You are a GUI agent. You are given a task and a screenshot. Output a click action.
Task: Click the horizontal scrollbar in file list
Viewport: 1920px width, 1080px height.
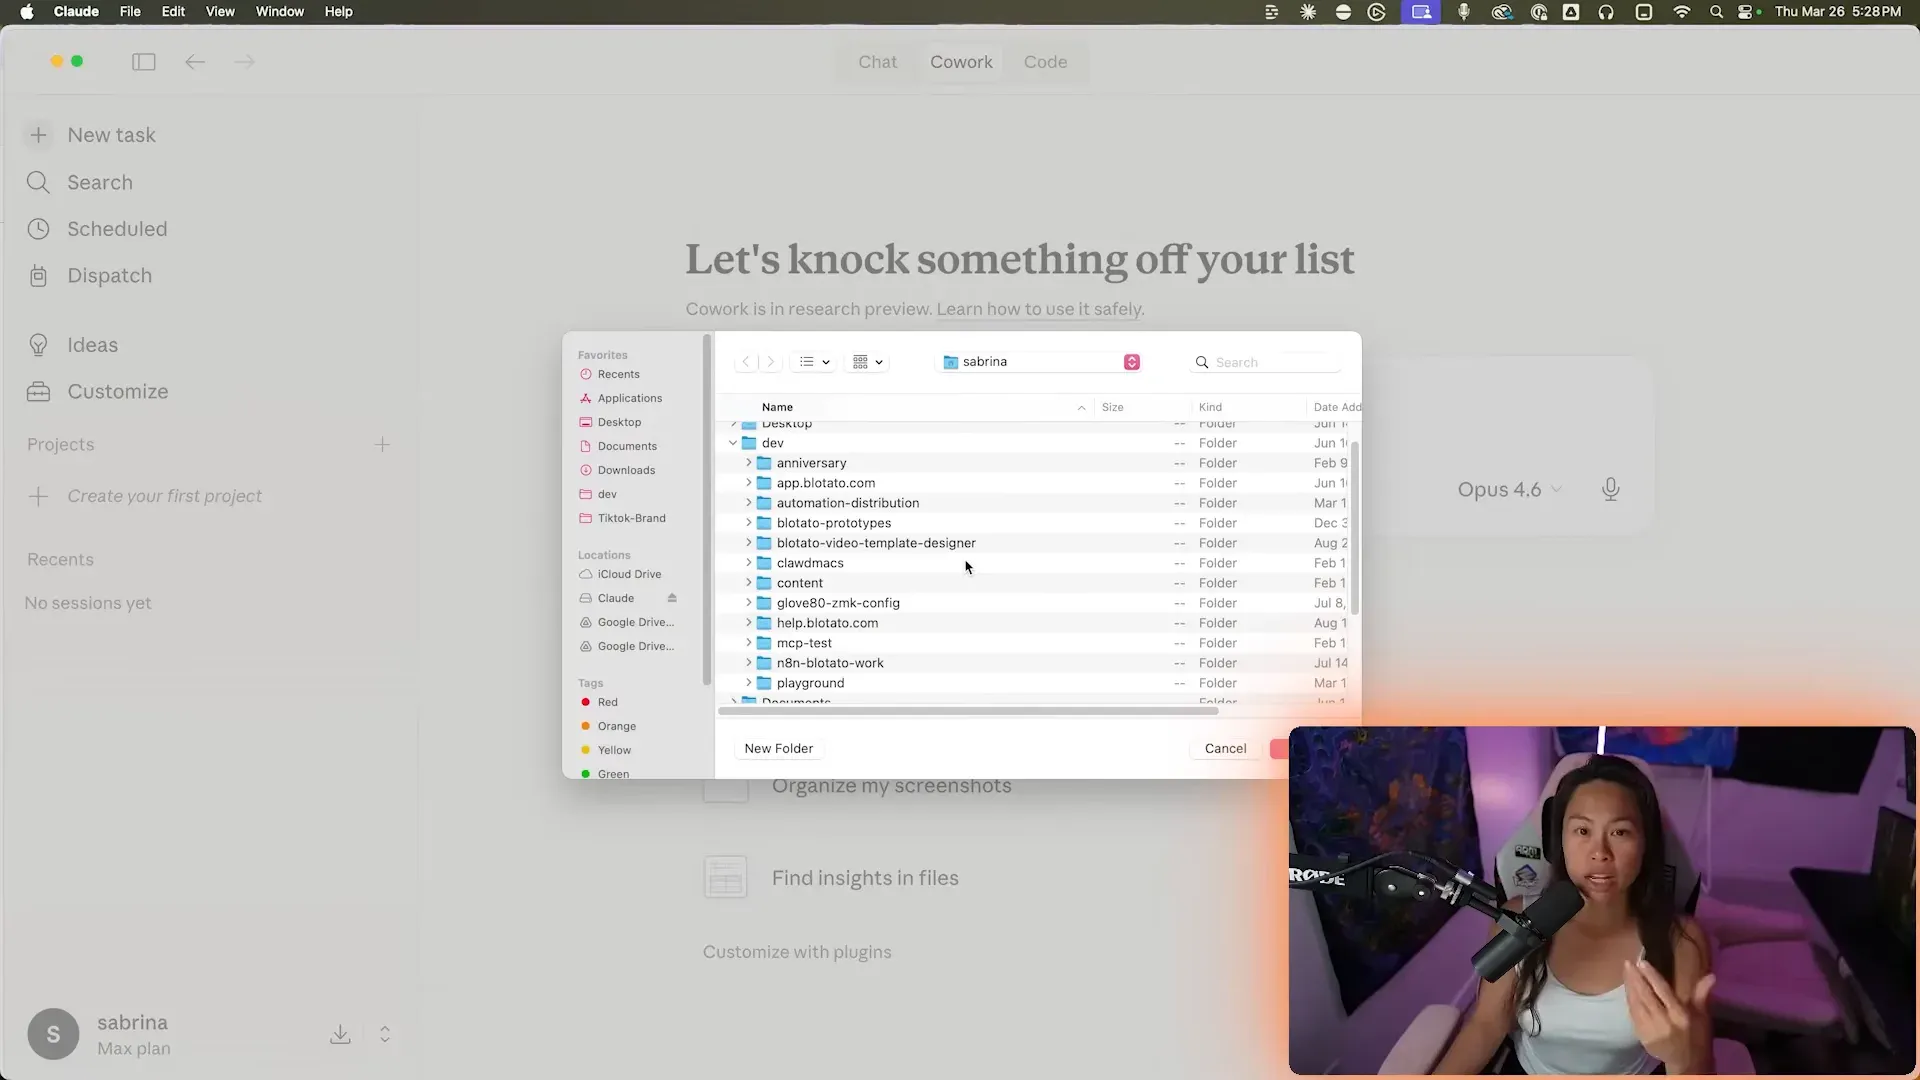click(968, 711)
